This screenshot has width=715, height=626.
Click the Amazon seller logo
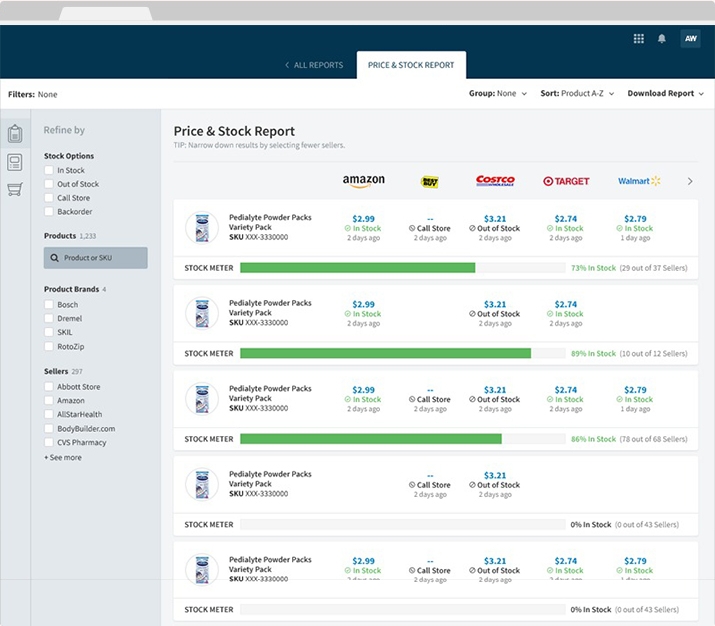(x=363, y=181)
